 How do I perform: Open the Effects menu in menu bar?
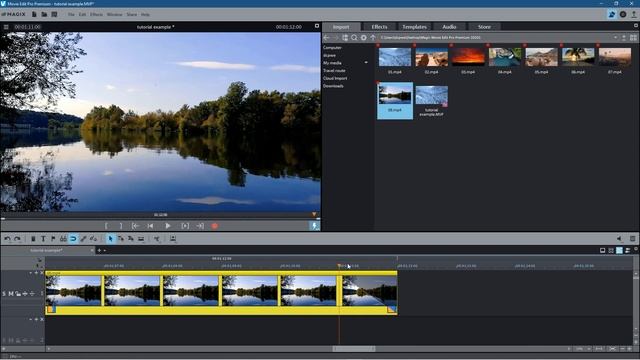96,15
